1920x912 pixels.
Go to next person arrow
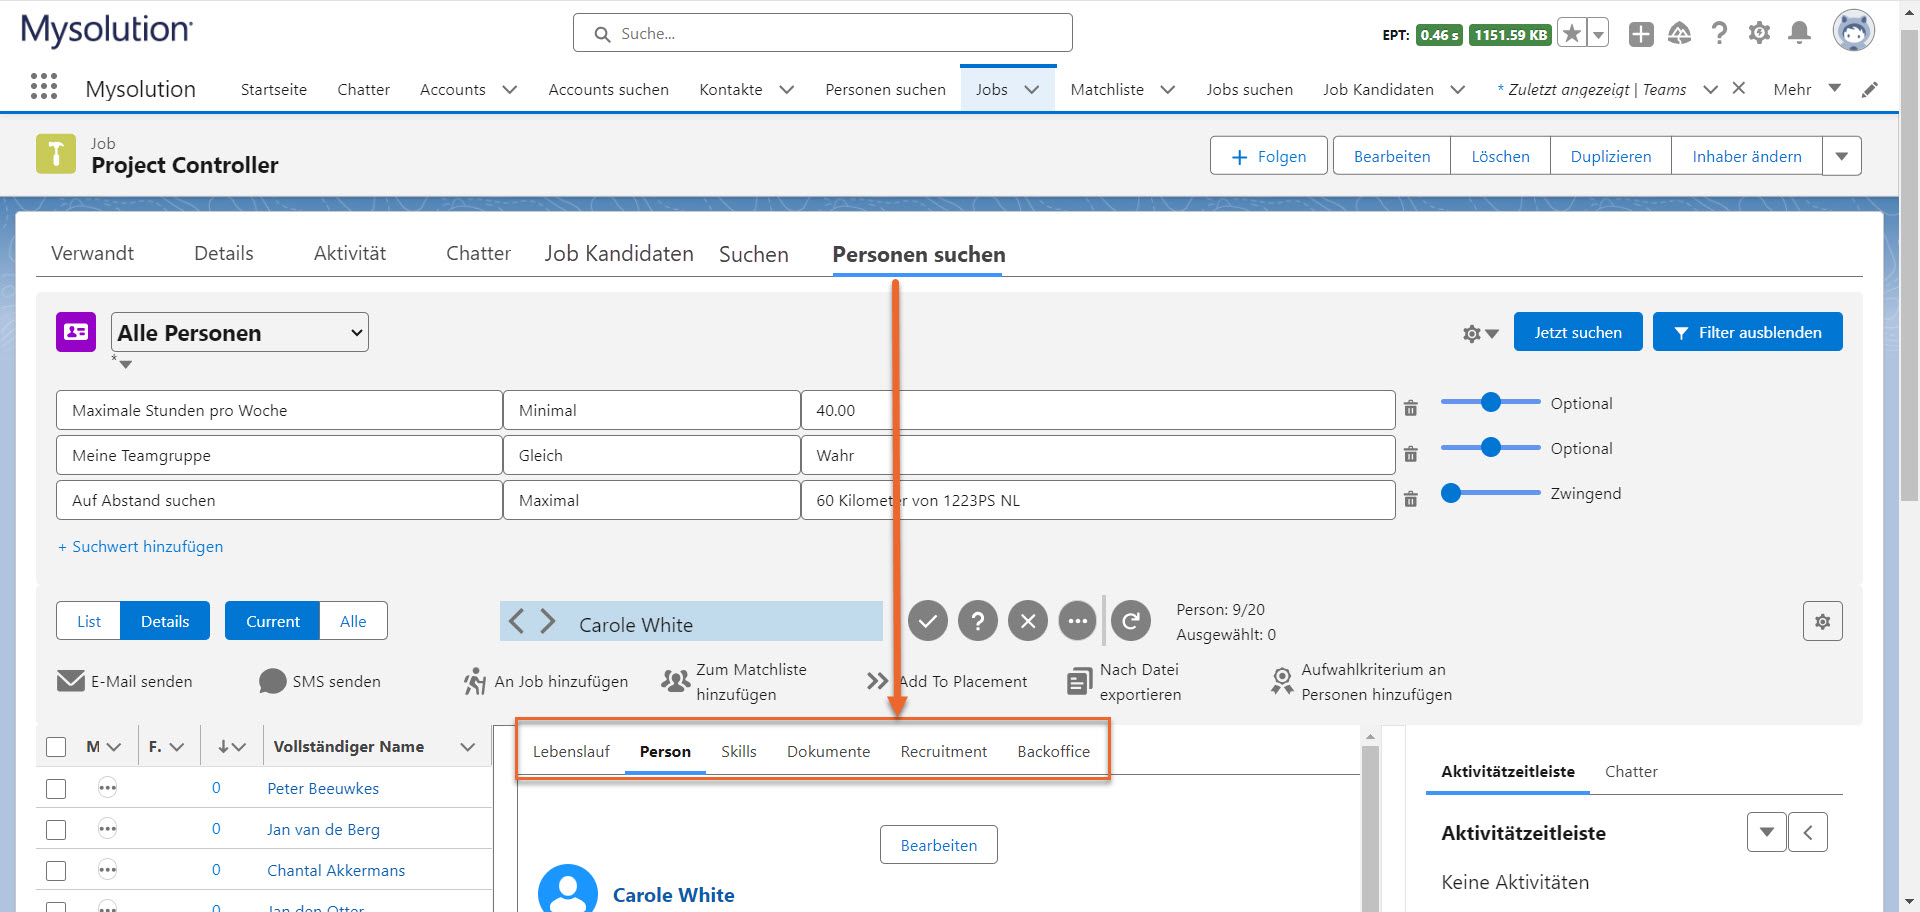coord(548,621)
